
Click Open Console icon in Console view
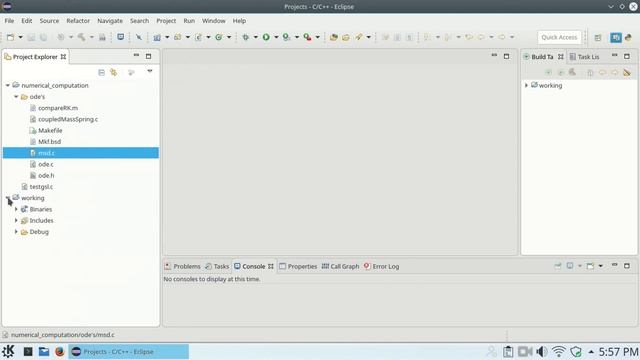tap(590, 266)
